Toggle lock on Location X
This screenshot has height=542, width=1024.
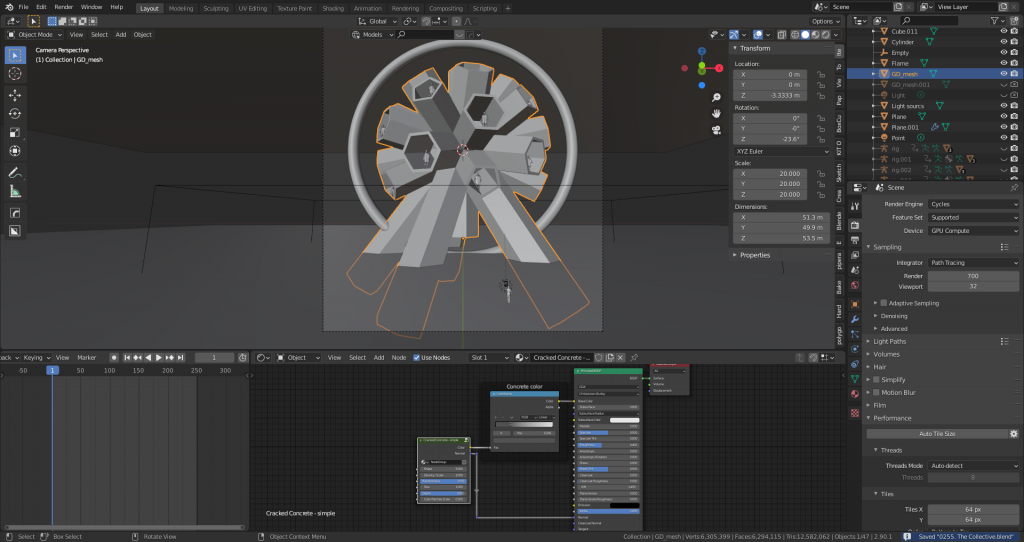point(821,74)
